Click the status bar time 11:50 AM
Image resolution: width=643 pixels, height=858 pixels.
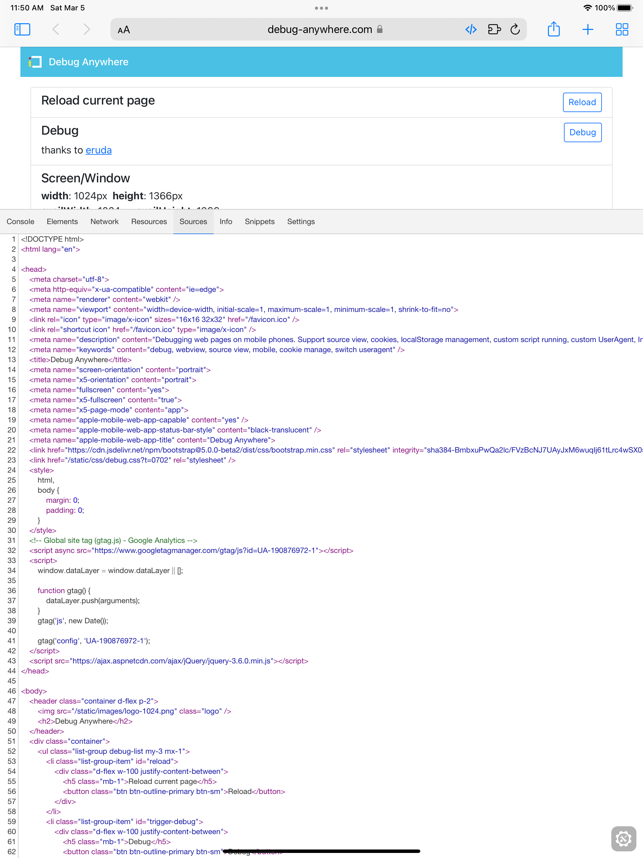(x=27, y=8)
